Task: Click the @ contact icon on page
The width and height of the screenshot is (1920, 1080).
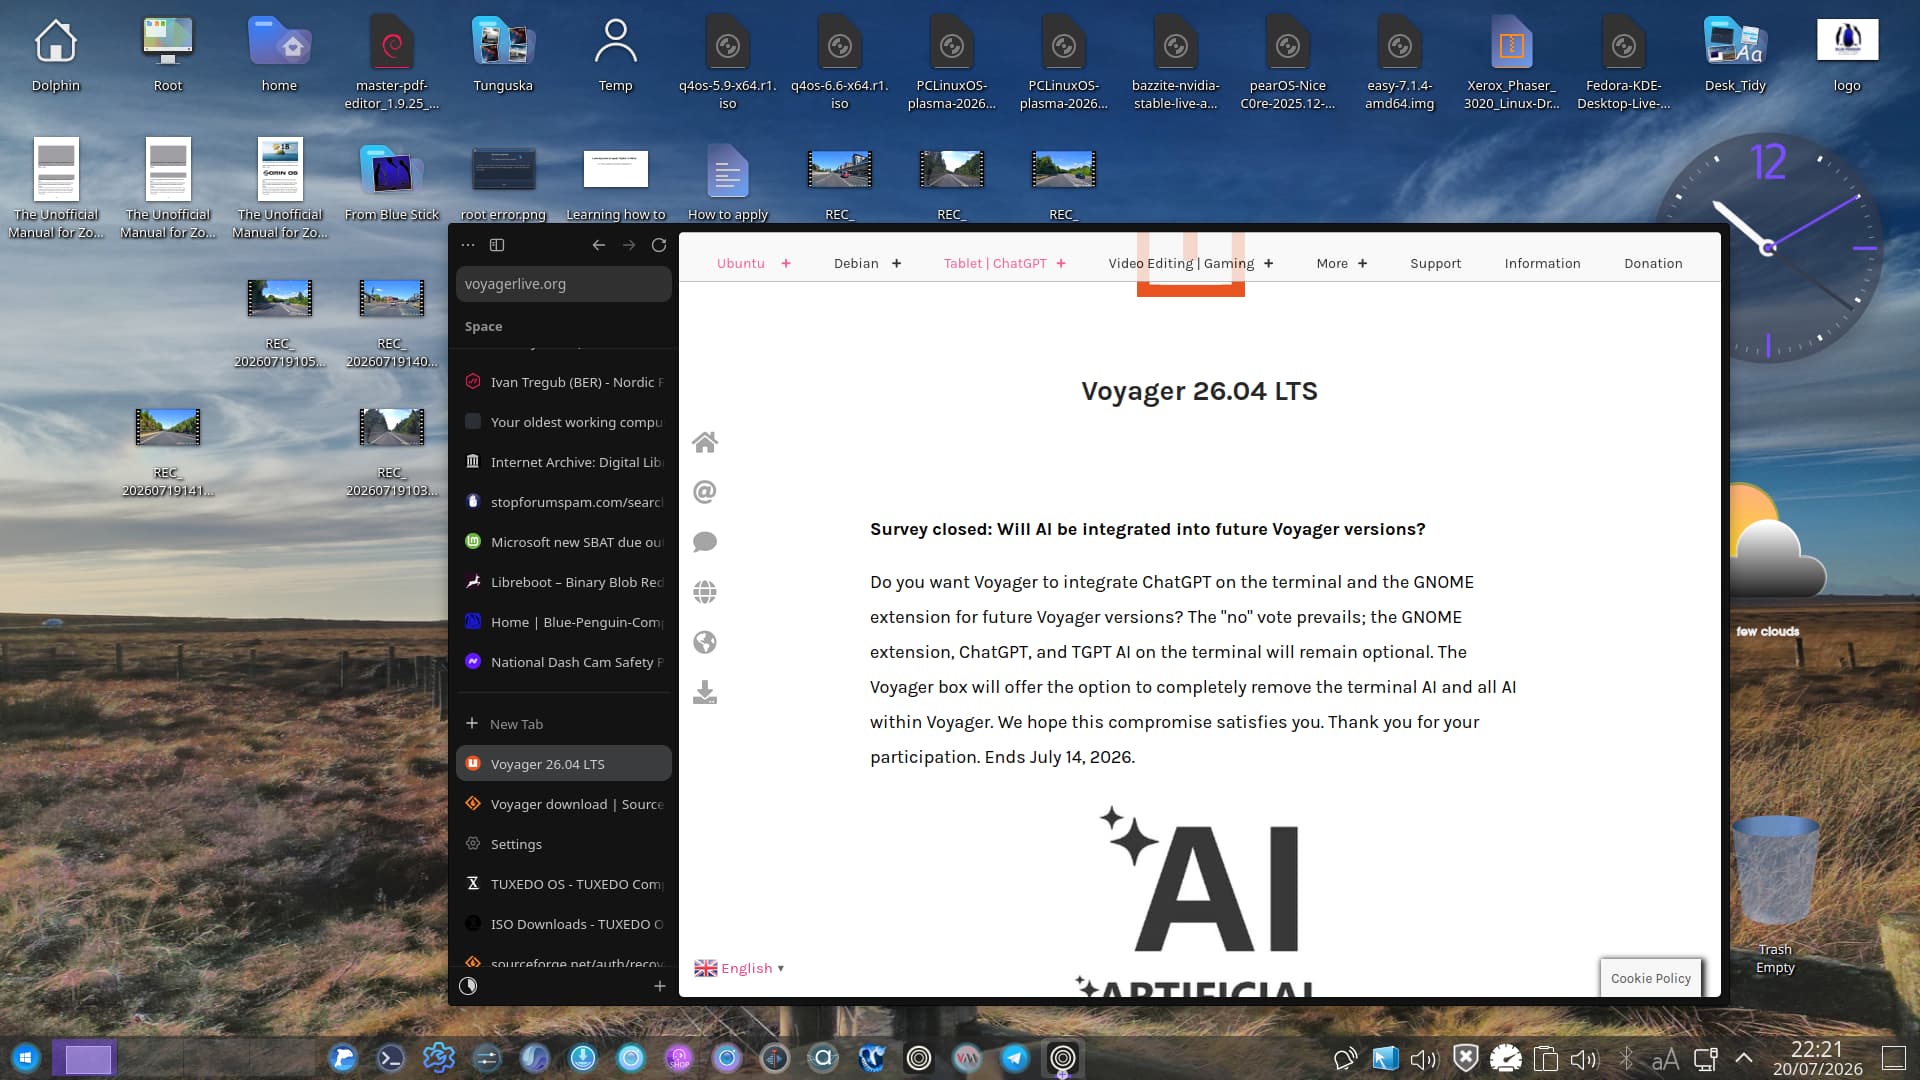Action: coord(705,492)
